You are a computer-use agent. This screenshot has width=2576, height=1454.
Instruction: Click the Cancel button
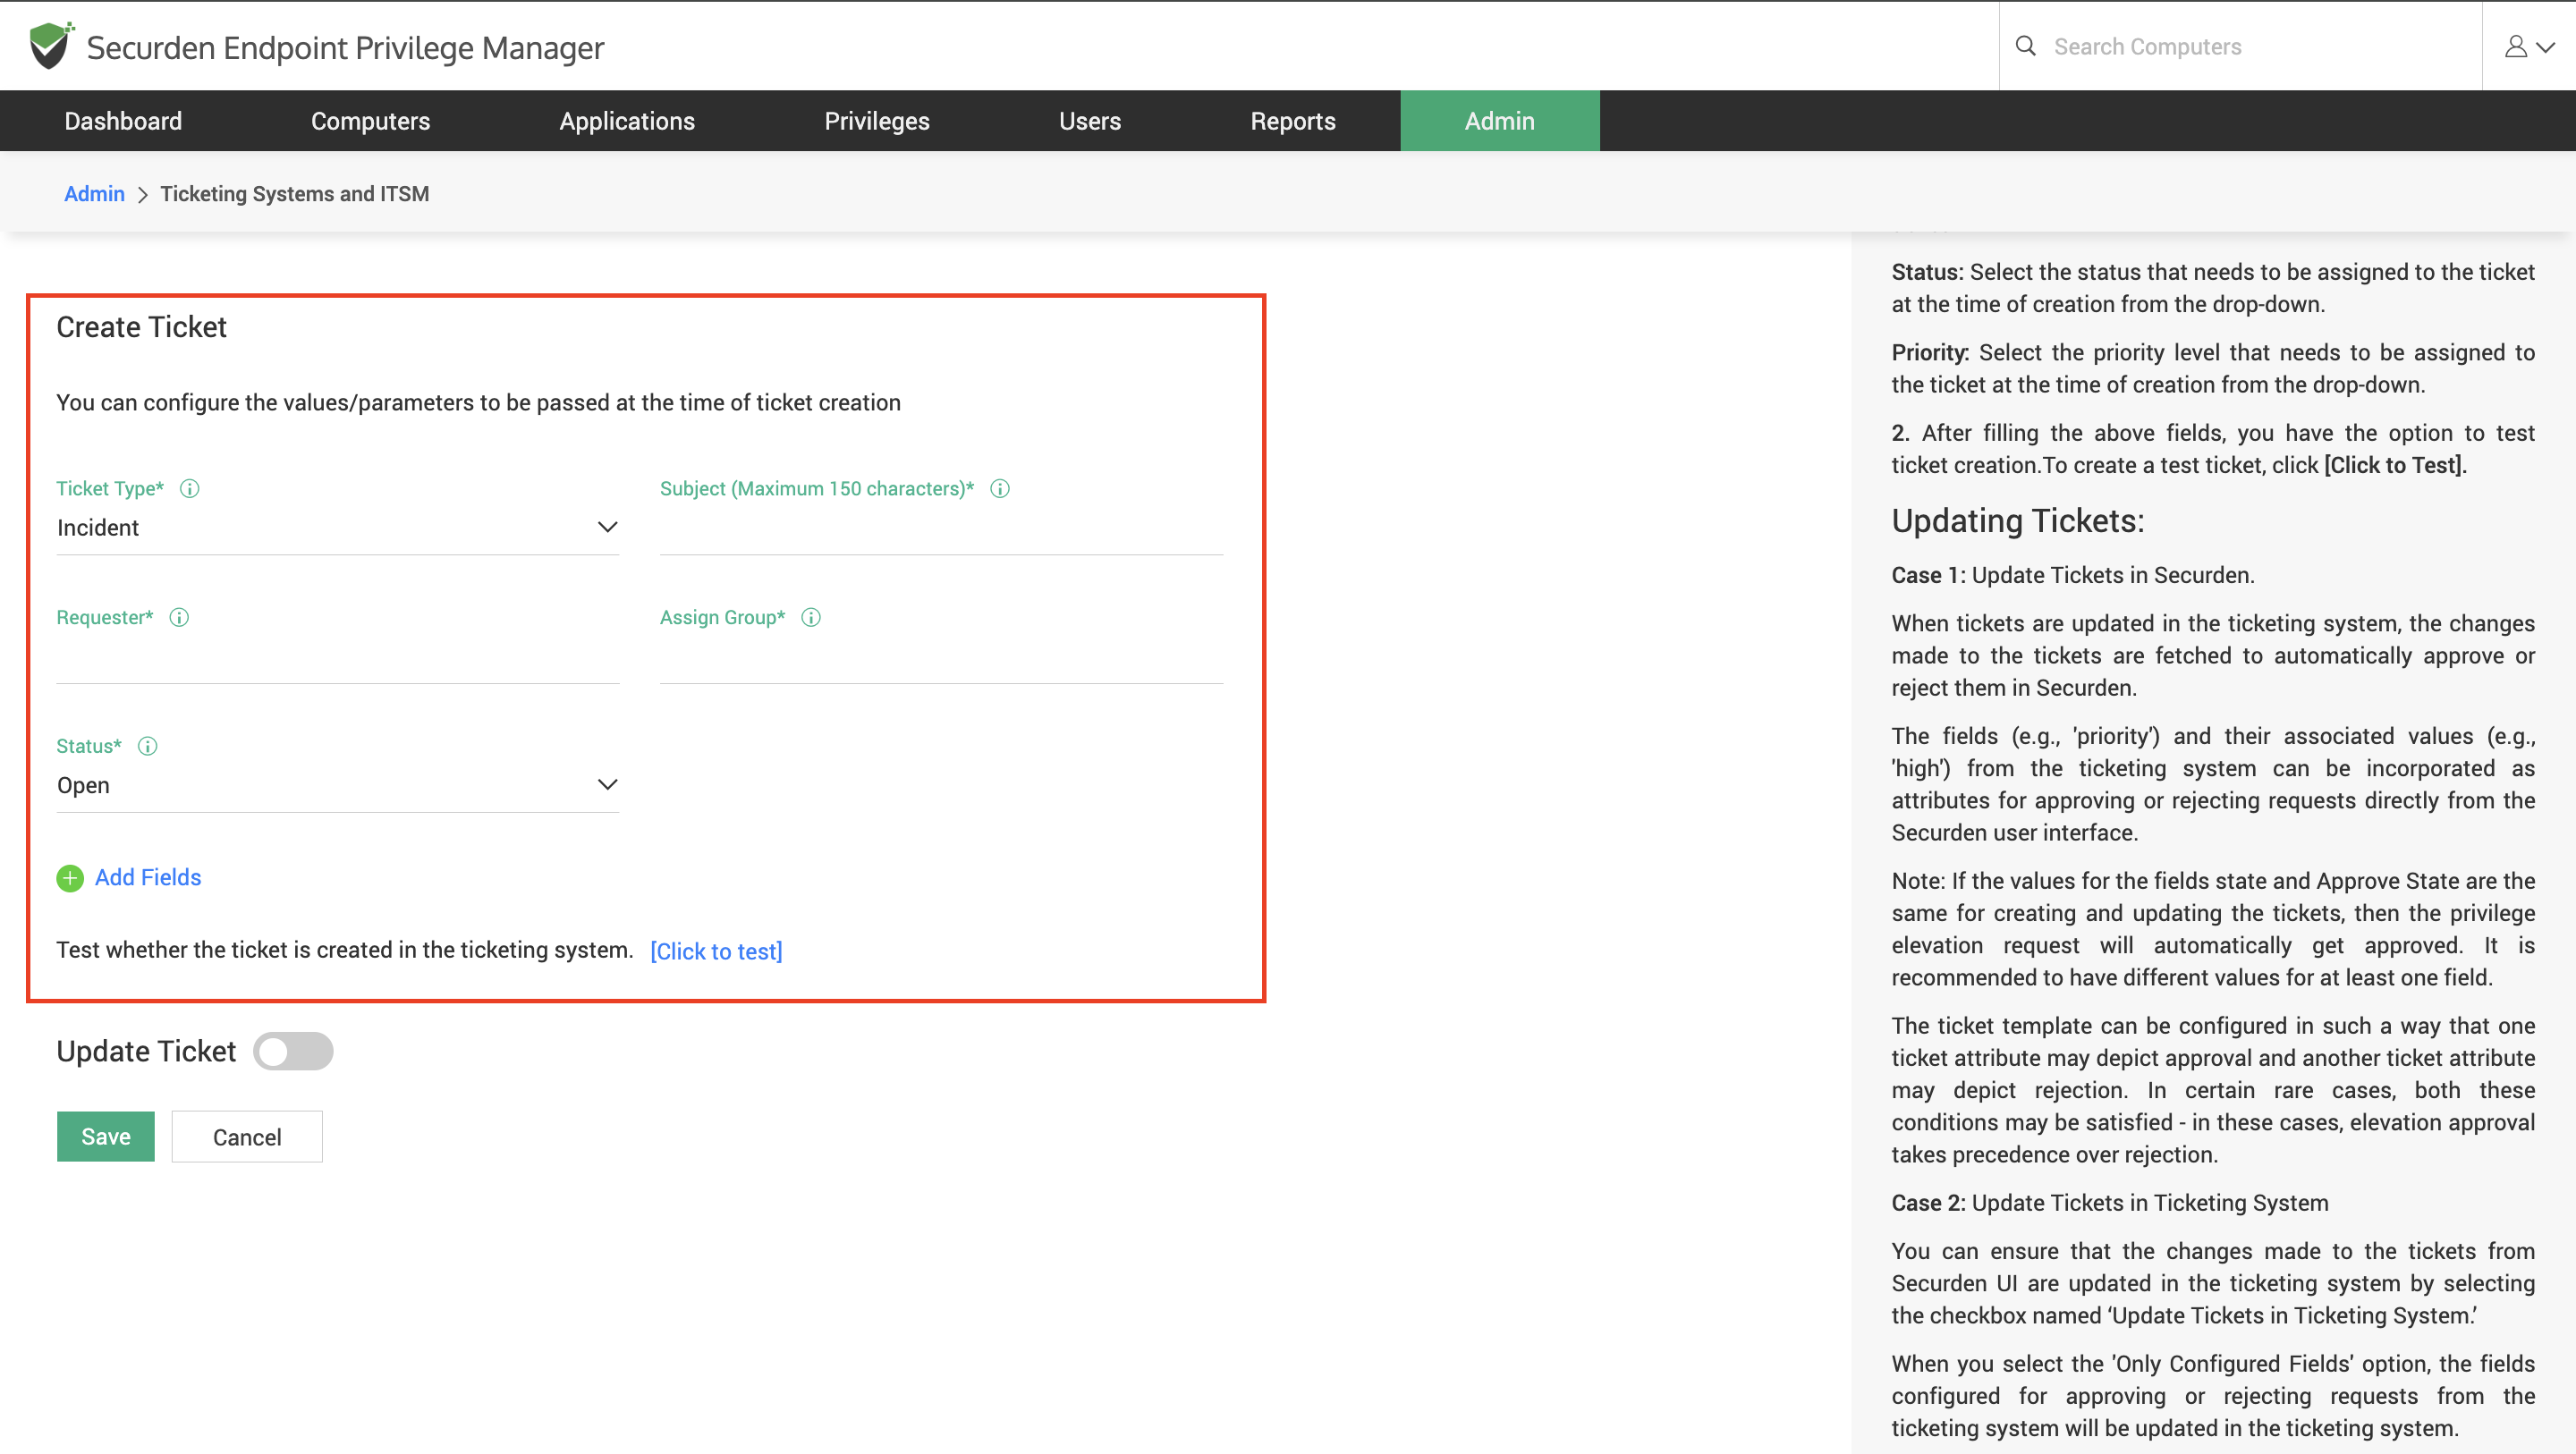coord(247,1136)
